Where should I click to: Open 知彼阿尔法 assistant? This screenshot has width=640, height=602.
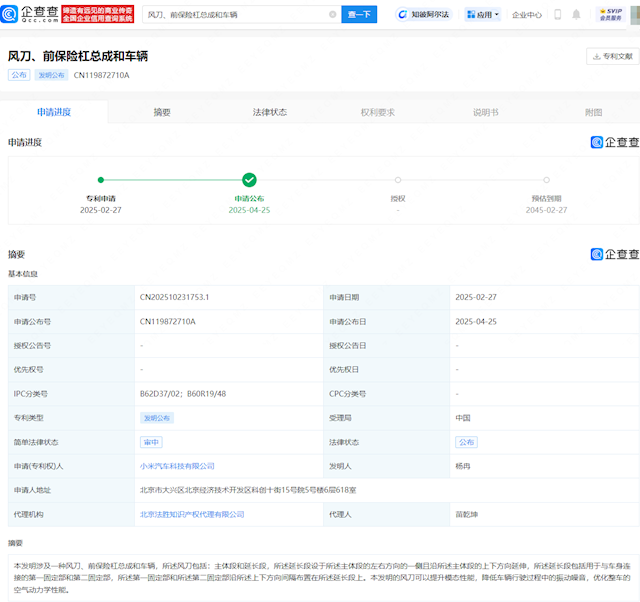[424, 15]
